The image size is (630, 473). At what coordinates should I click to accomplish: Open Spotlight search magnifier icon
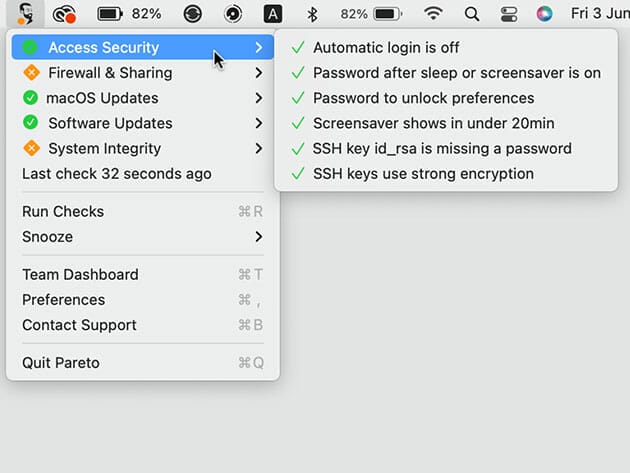point(472,14)
